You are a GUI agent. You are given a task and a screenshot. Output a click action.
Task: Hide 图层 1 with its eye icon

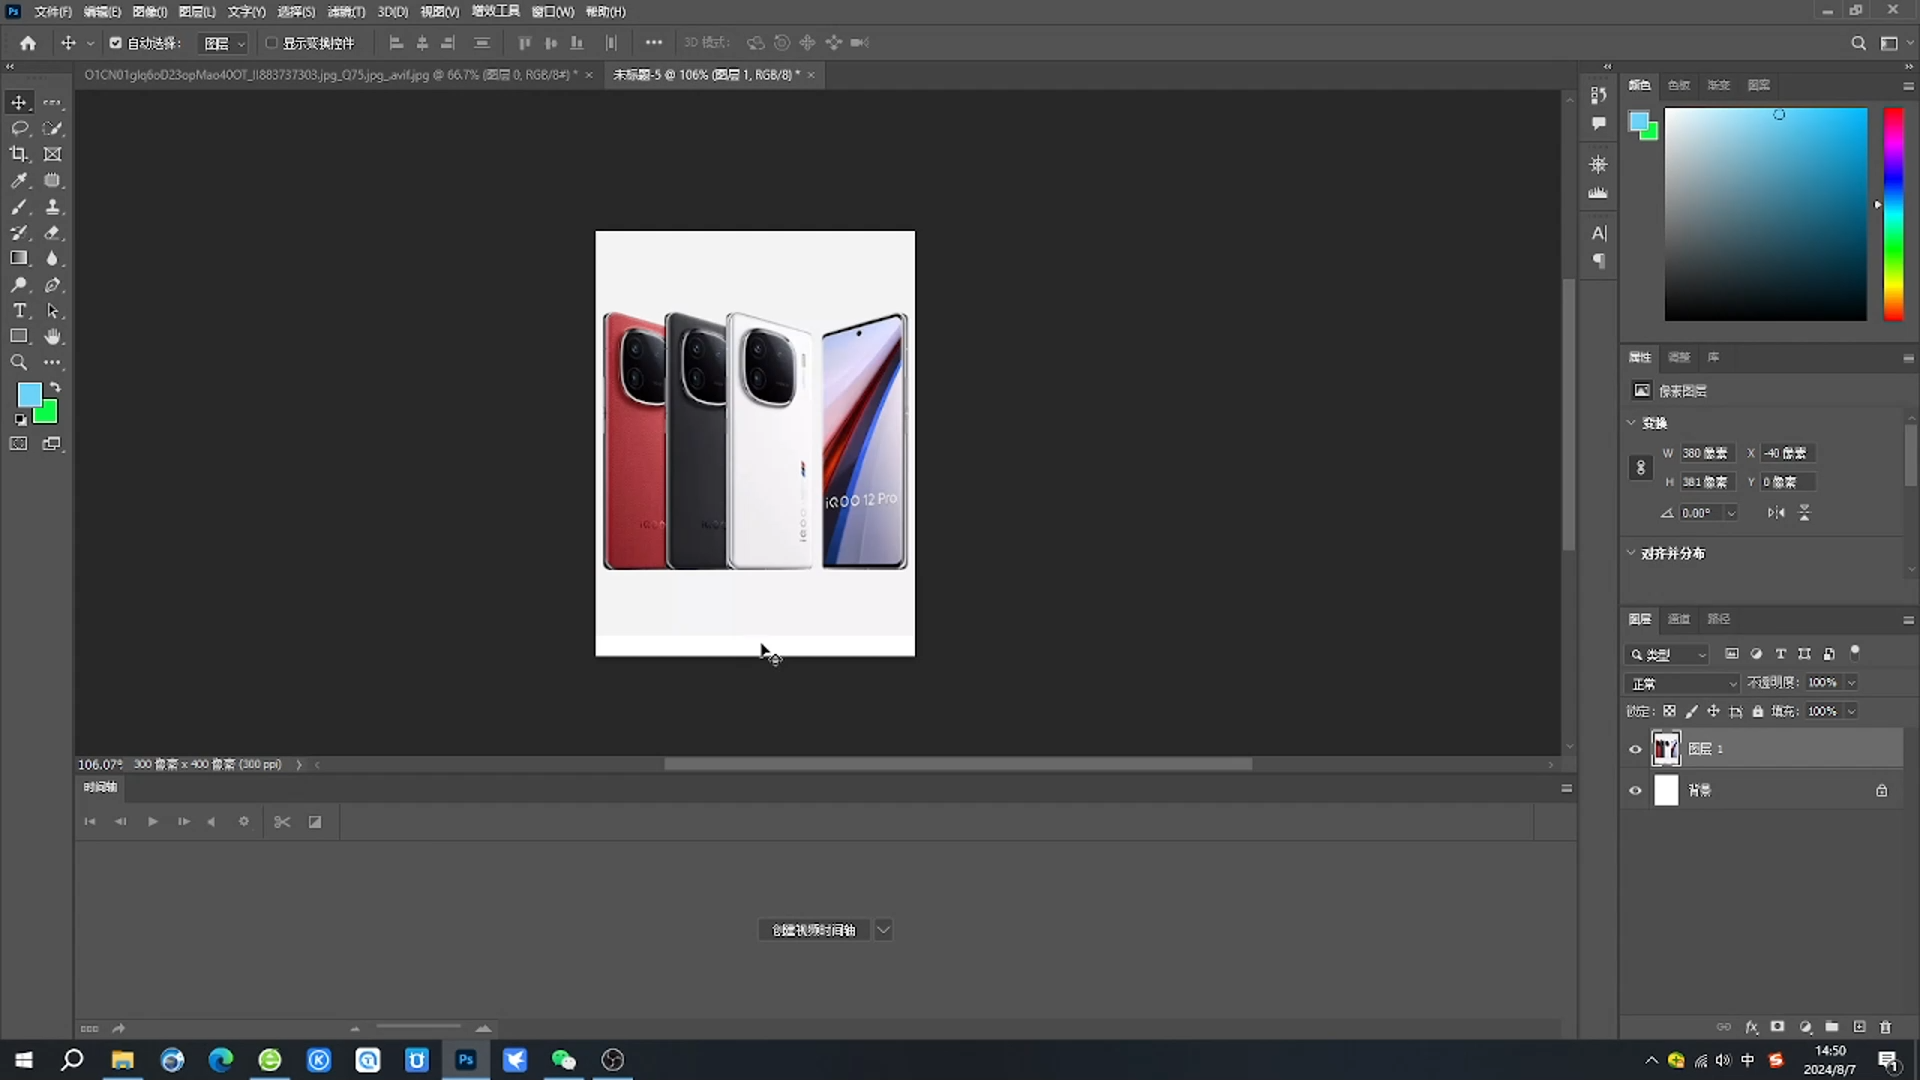pyautogui.click(x=1636, y=749)
